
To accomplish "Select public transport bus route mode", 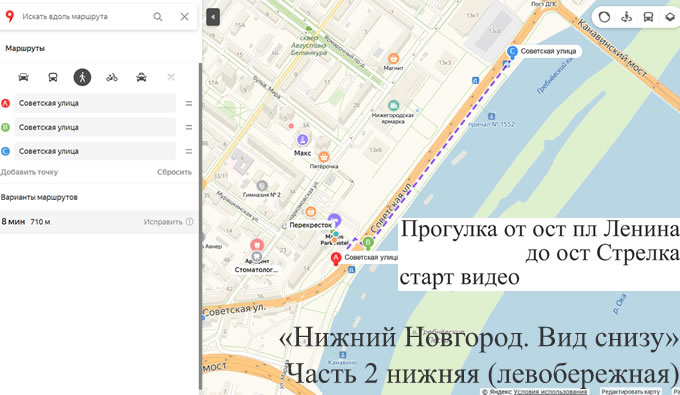I will (53, 77).
